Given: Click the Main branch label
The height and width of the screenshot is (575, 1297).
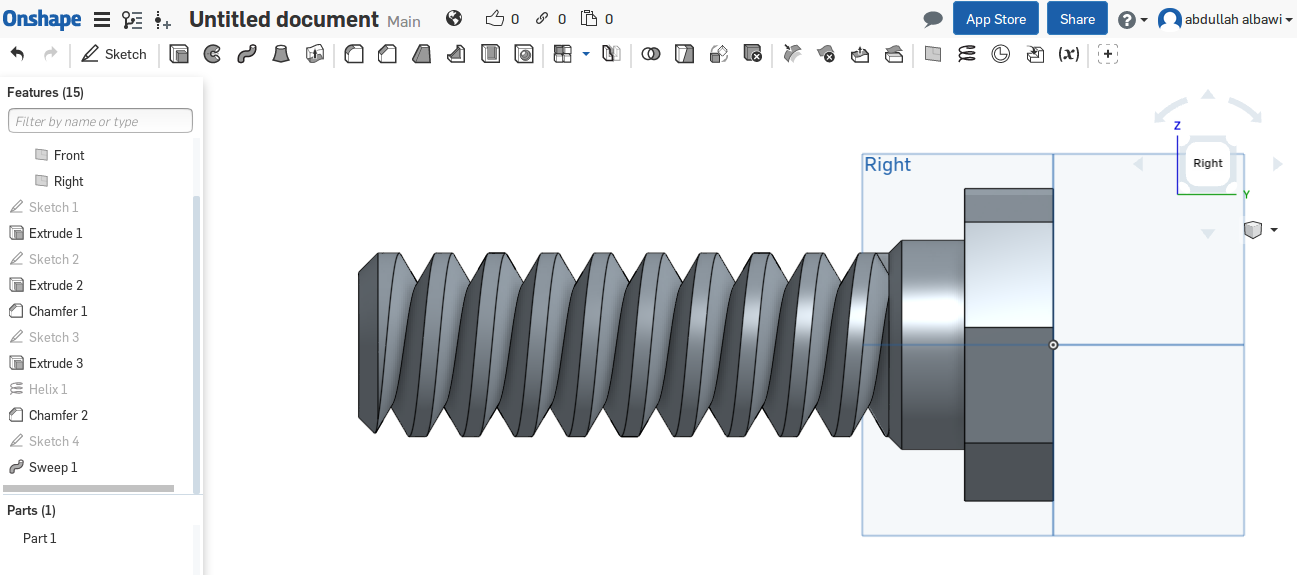Looking at the screenshot, I should click(404, 21).
